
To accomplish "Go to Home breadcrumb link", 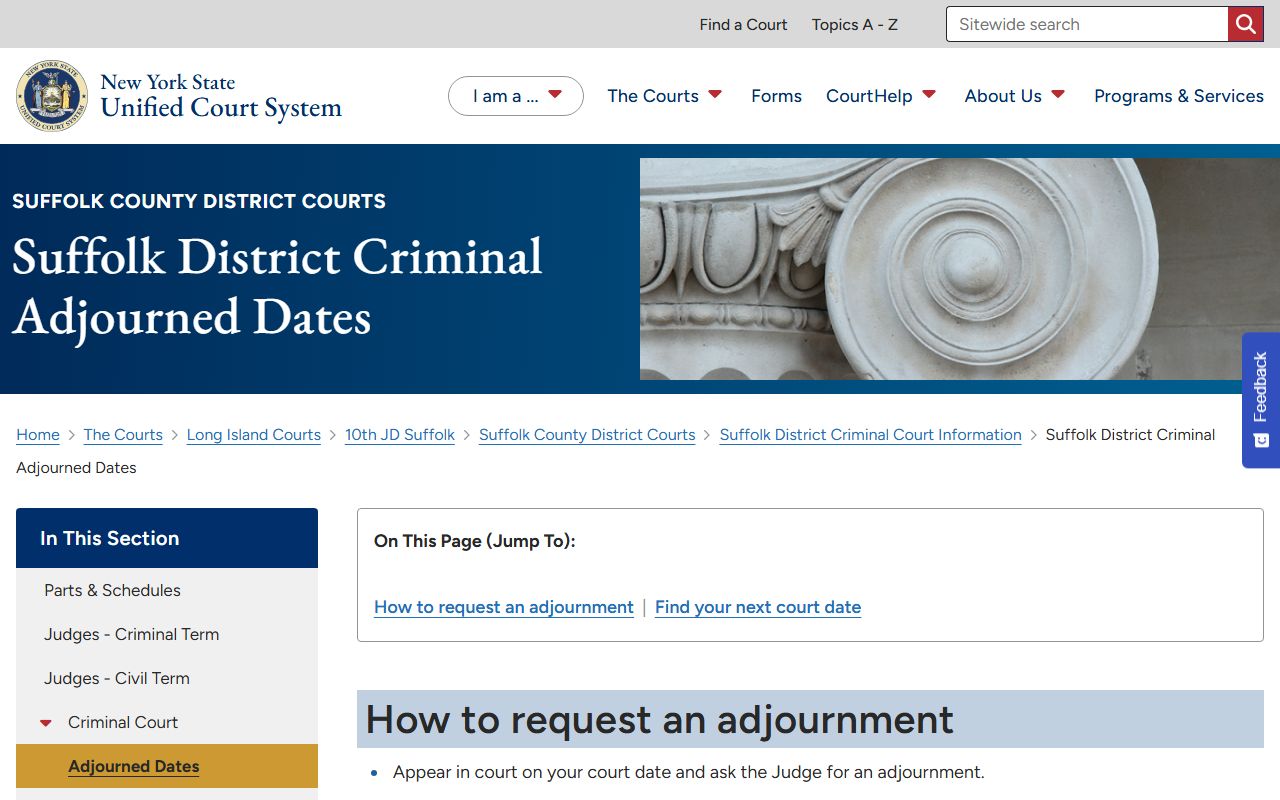I will click(38, 435).
